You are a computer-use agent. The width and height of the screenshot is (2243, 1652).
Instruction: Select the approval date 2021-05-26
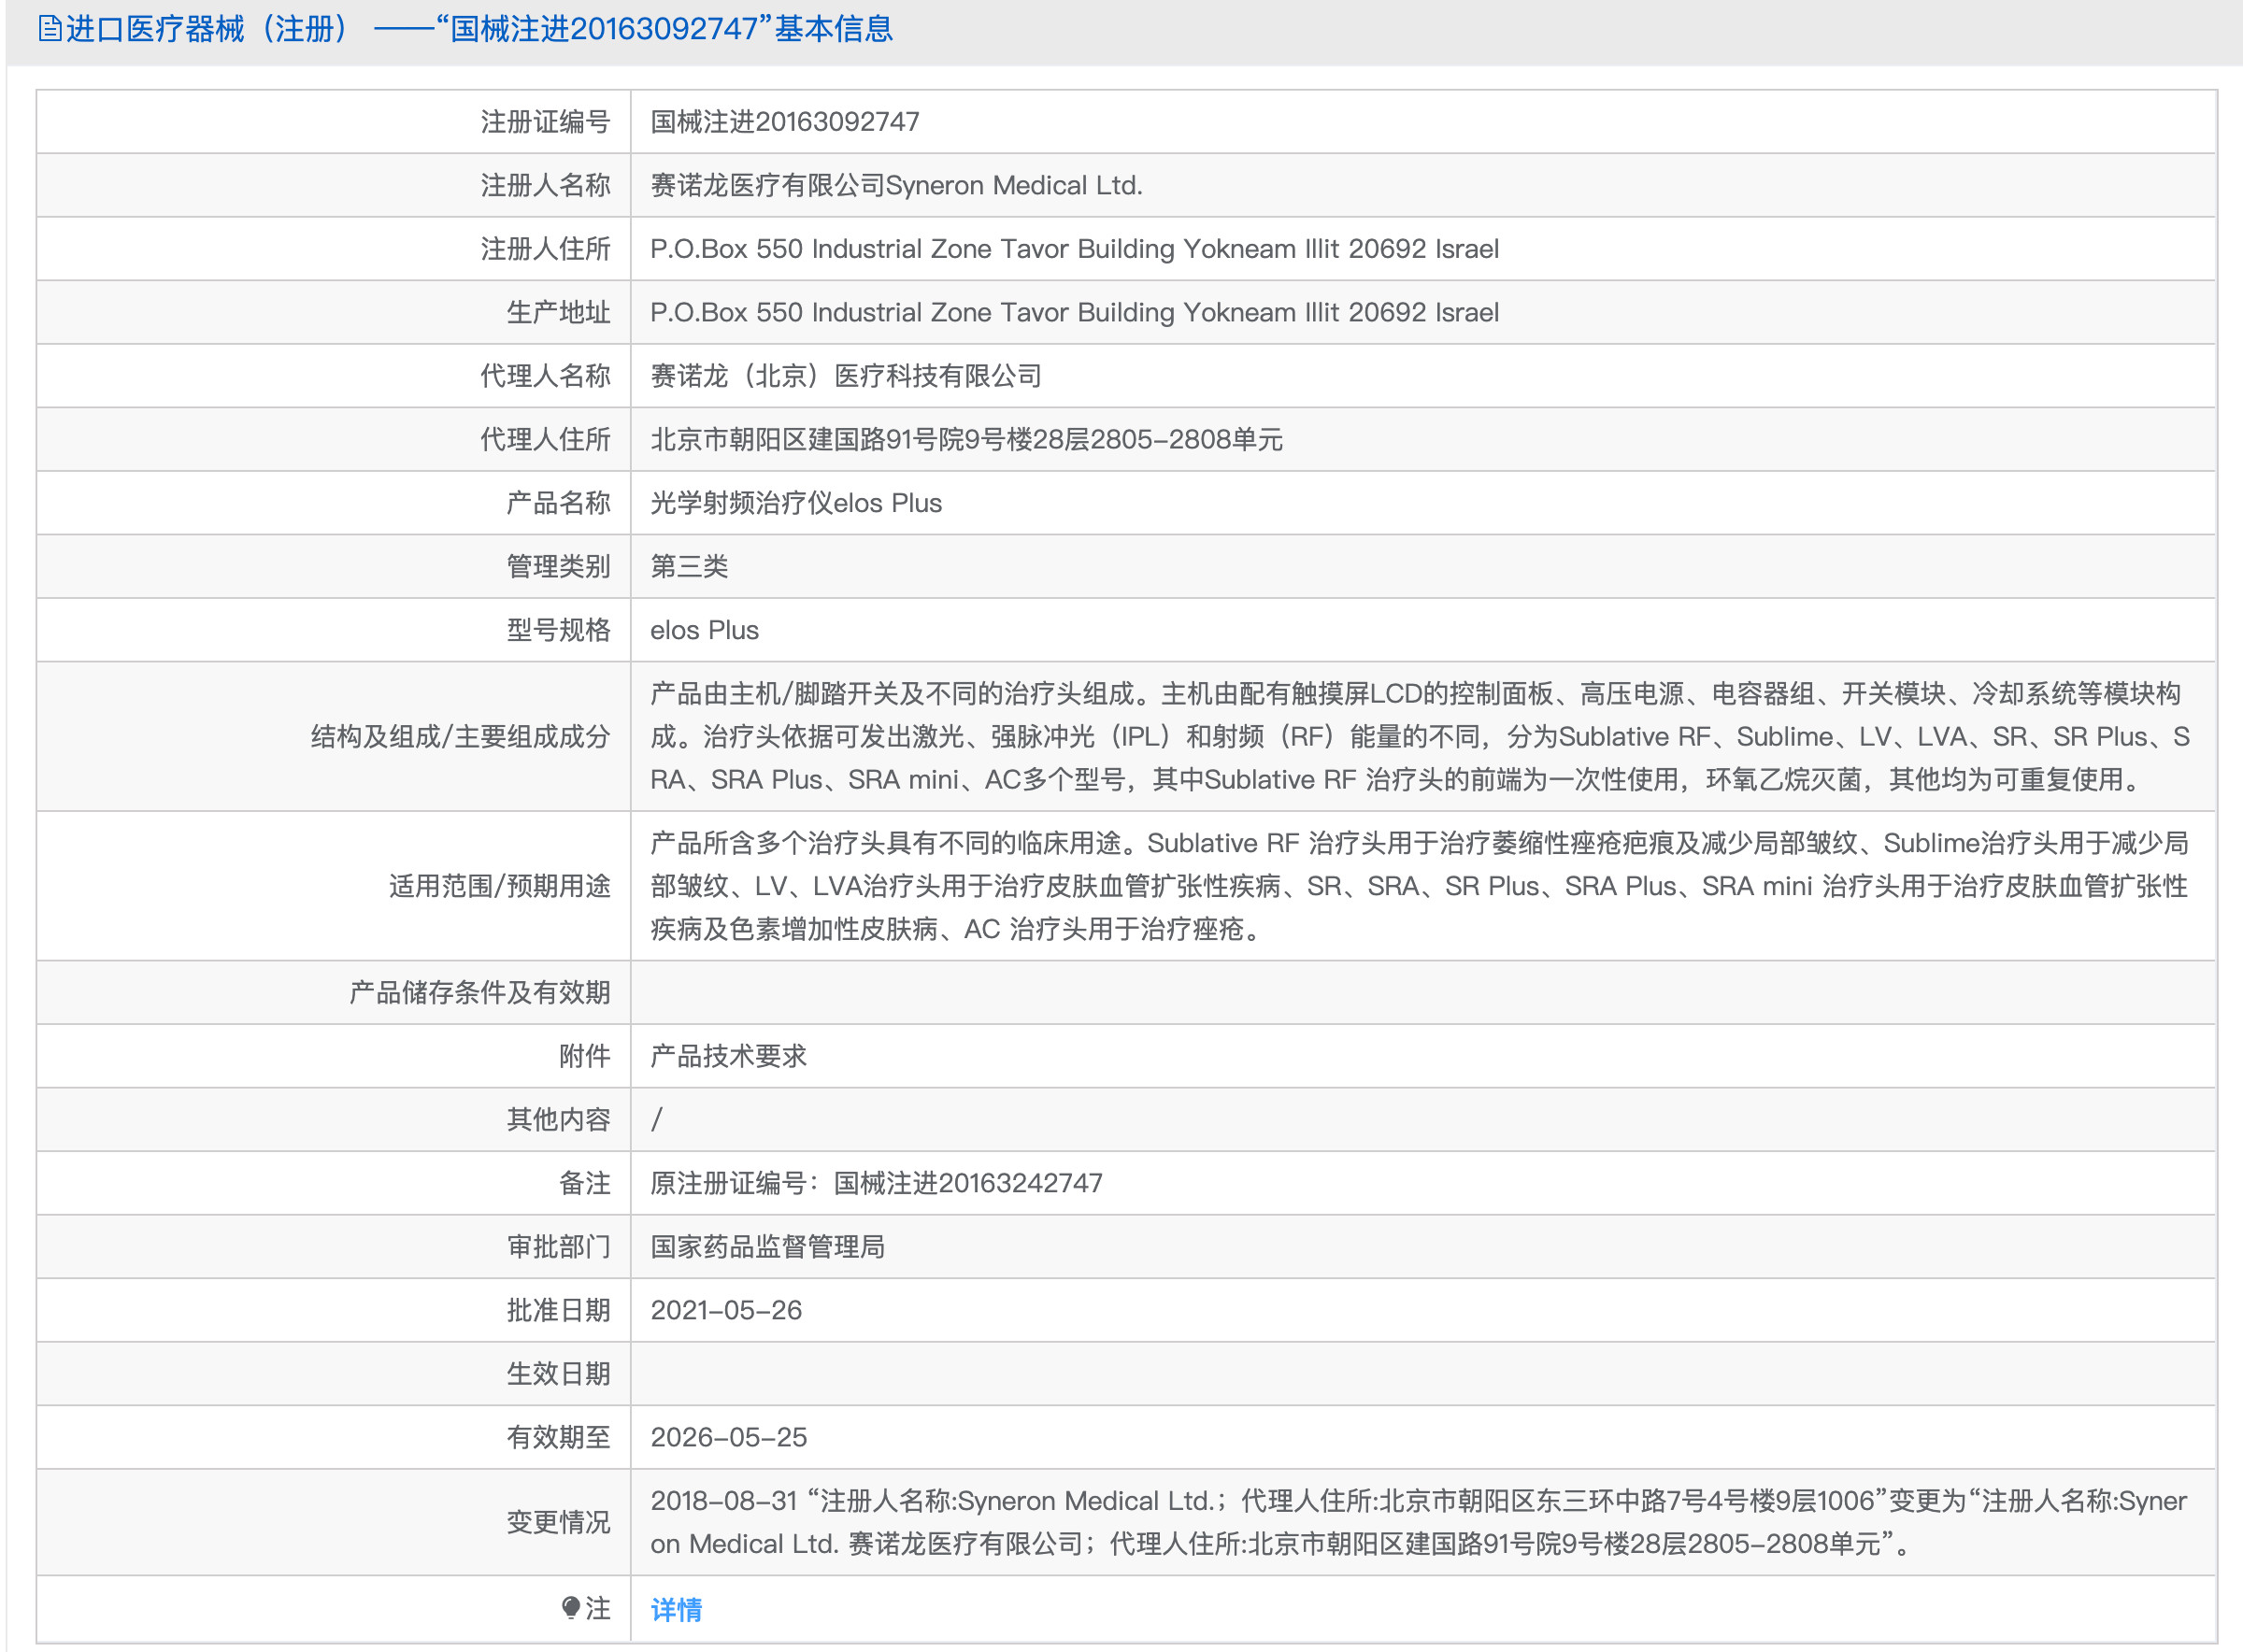point(726,1310)
